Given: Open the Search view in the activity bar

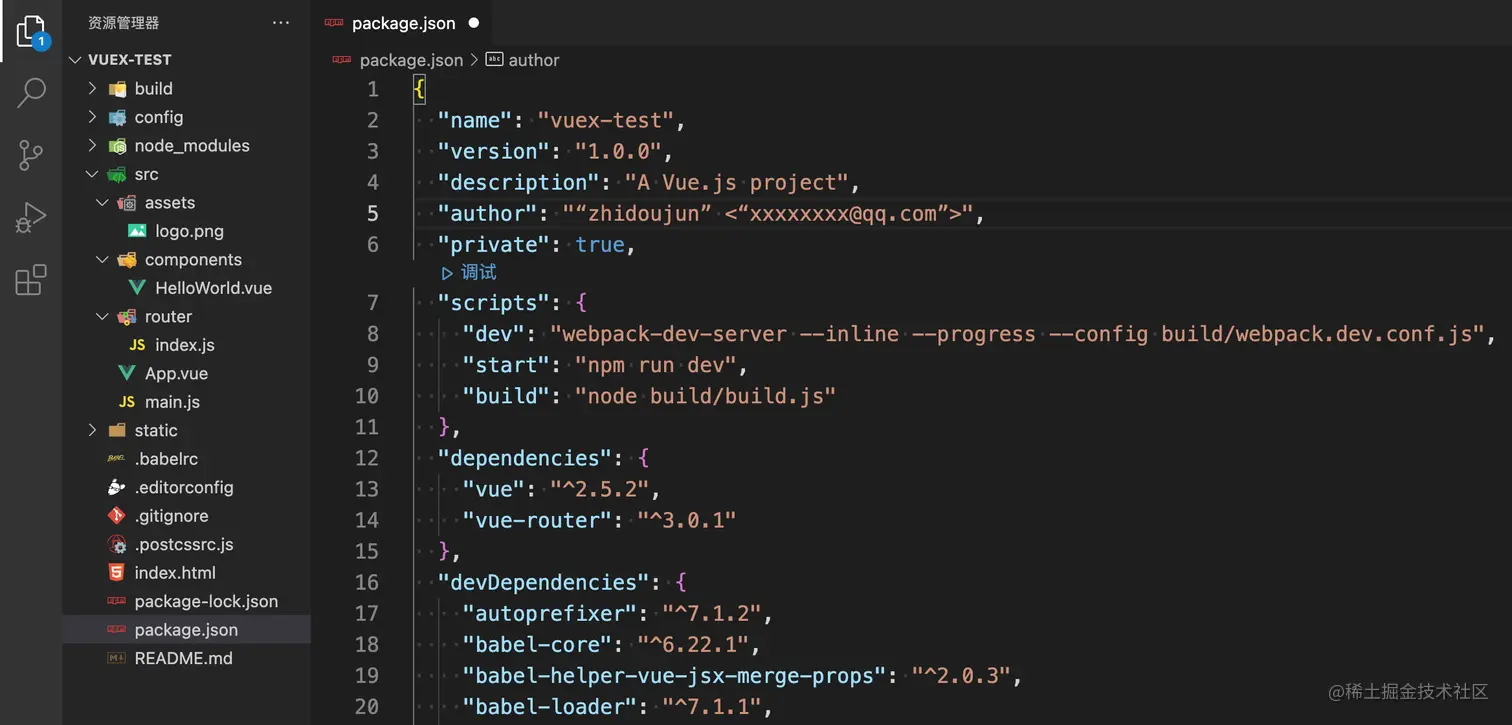Looking at the screenshot, I should (x=31, y=93).
